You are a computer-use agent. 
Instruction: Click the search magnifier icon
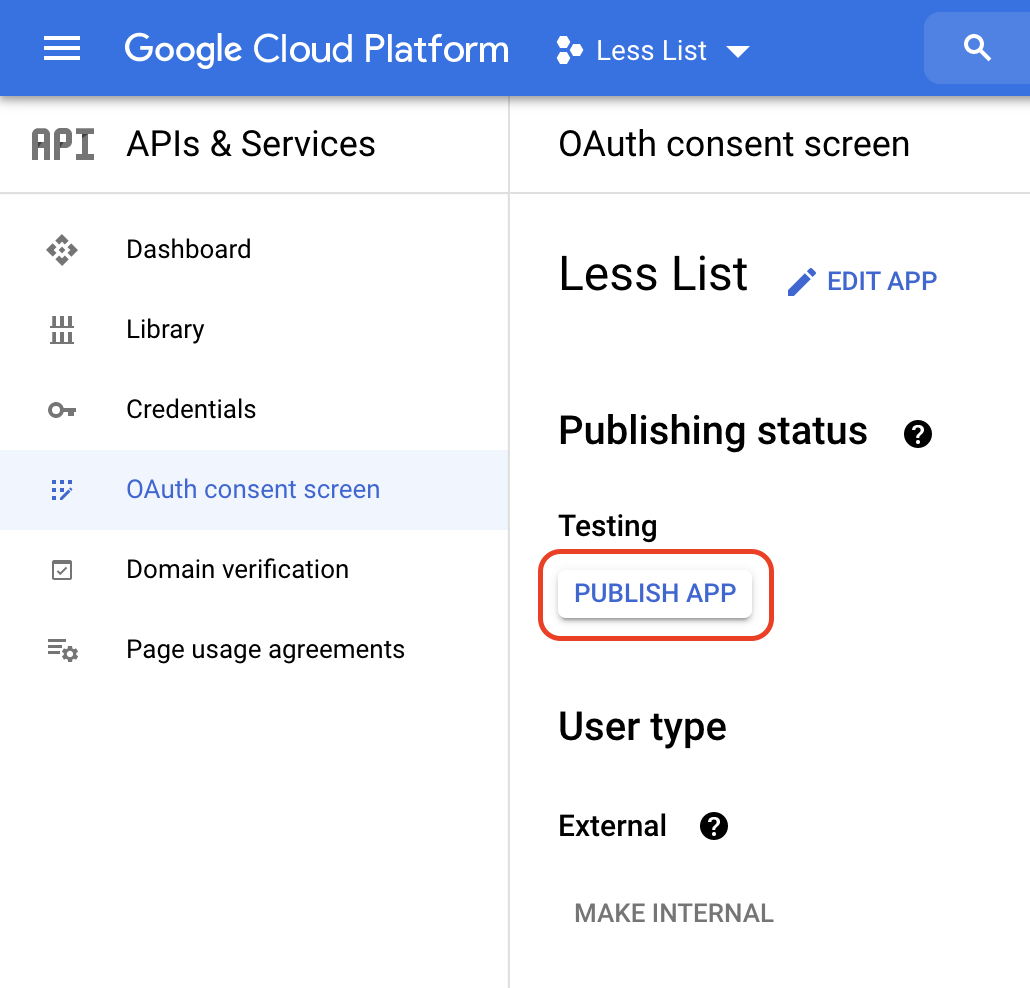[976, 48]
